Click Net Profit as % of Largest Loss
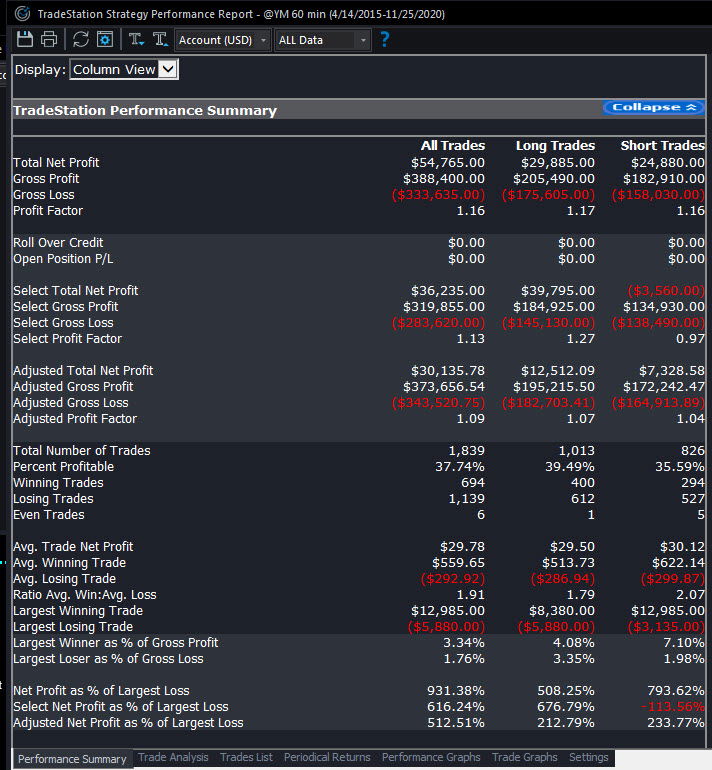Viewport: 712px width, 770px height. [101, 691]
